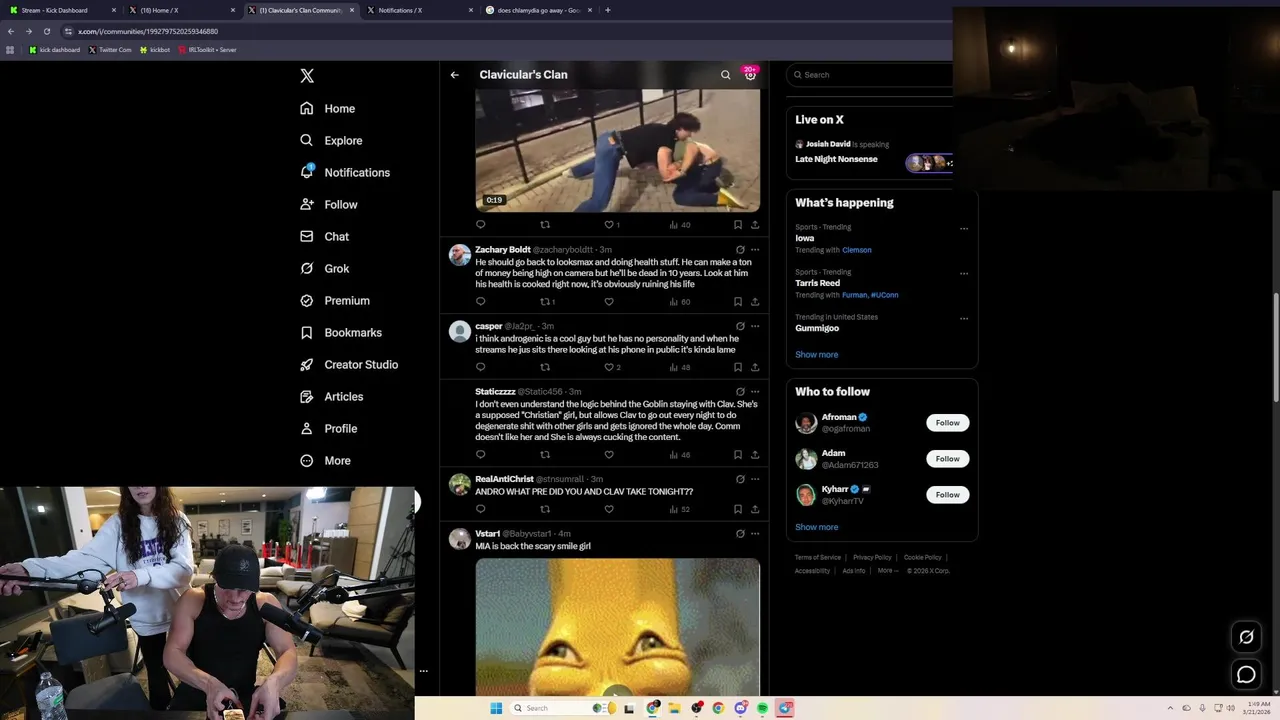This screenshot has height=720, width=1280.
Task: Follow Afroman
Action: point(947,423)
